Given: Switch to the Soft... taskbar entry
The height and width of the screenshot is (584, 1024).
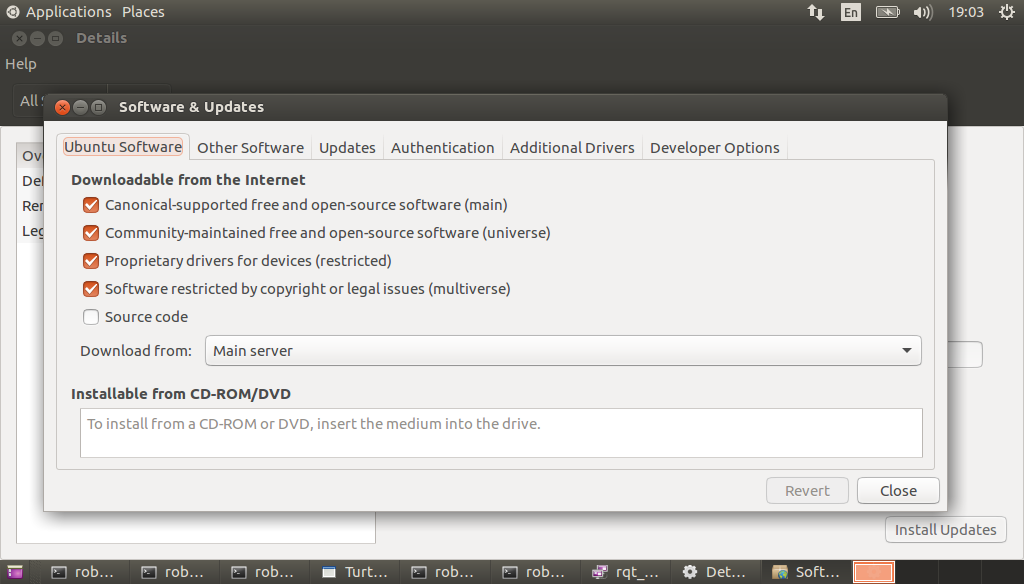Looking at the screenshot, I should [x=805, y=572].
